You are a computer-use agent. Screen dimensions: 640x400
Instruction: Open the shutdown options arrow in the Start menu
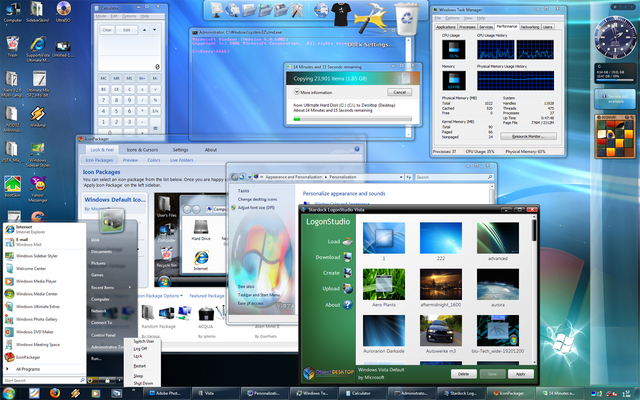(120, 380)
